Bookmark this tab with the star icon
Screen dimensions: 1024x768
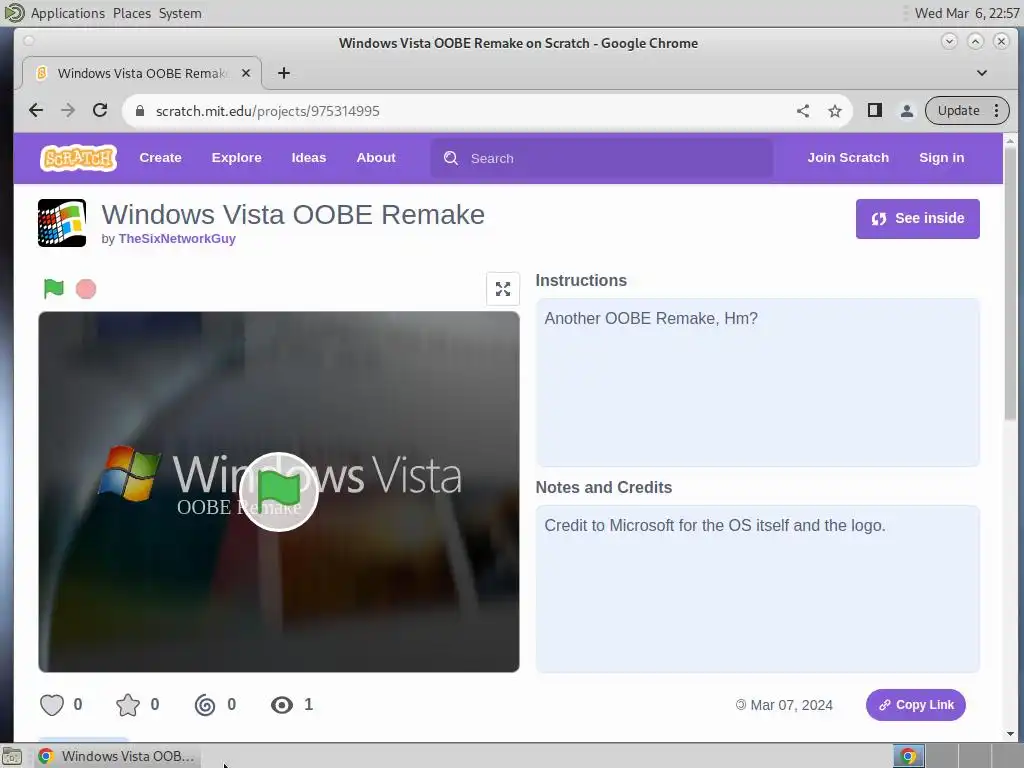[835, 111]
